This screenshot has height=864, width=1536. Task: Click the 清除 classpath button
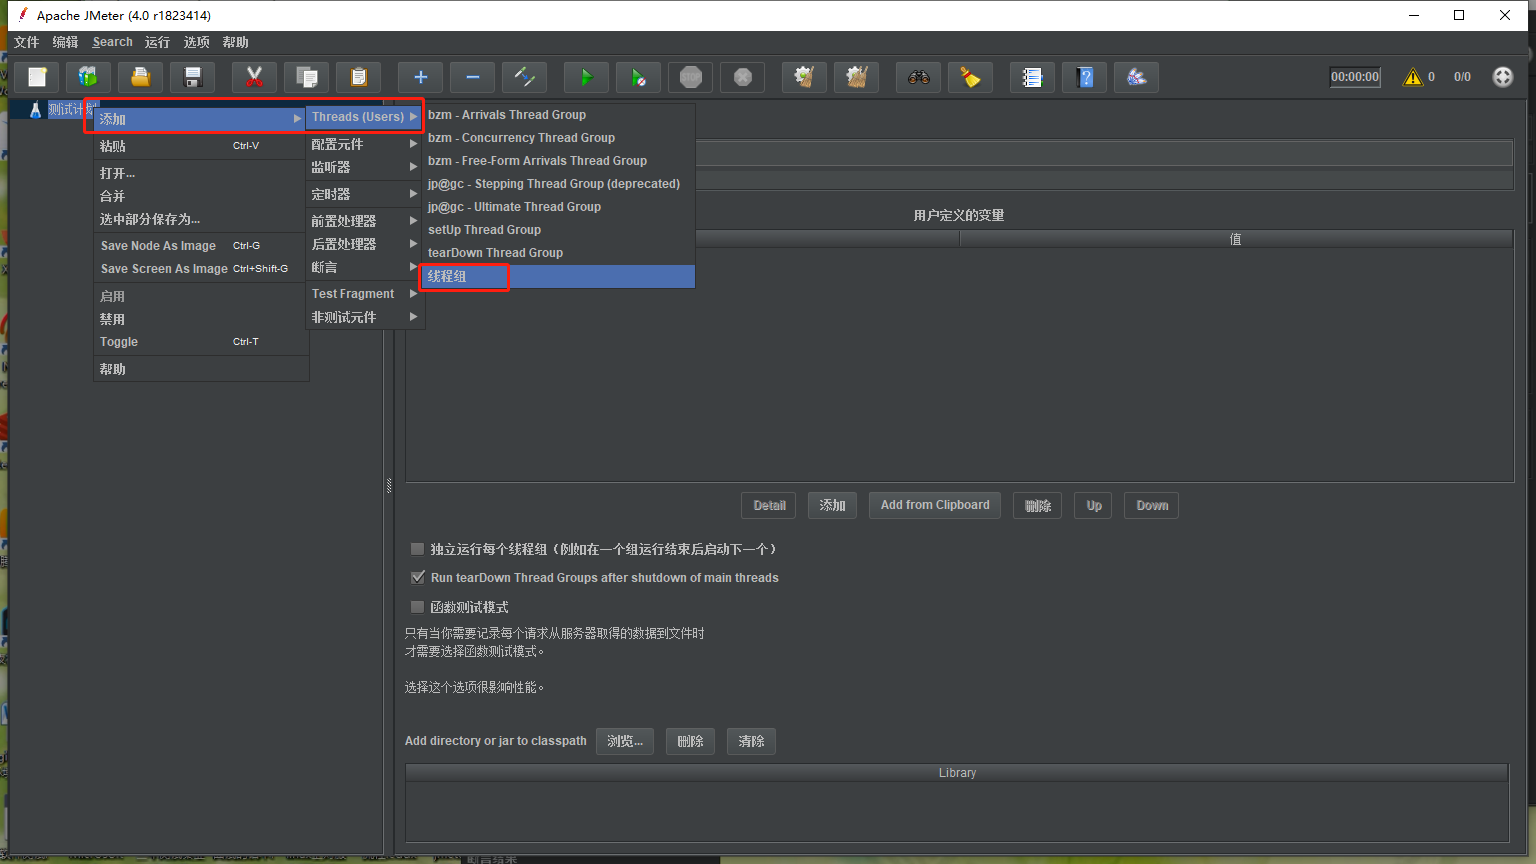click(751, 741)
